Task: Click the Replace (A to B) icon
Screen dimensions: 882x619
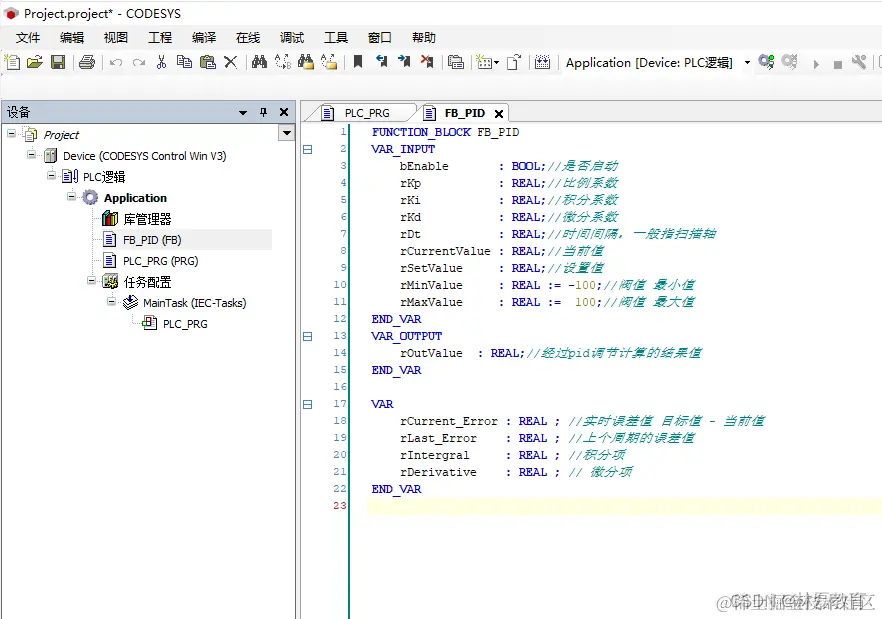Action: (x=283, y=62)
